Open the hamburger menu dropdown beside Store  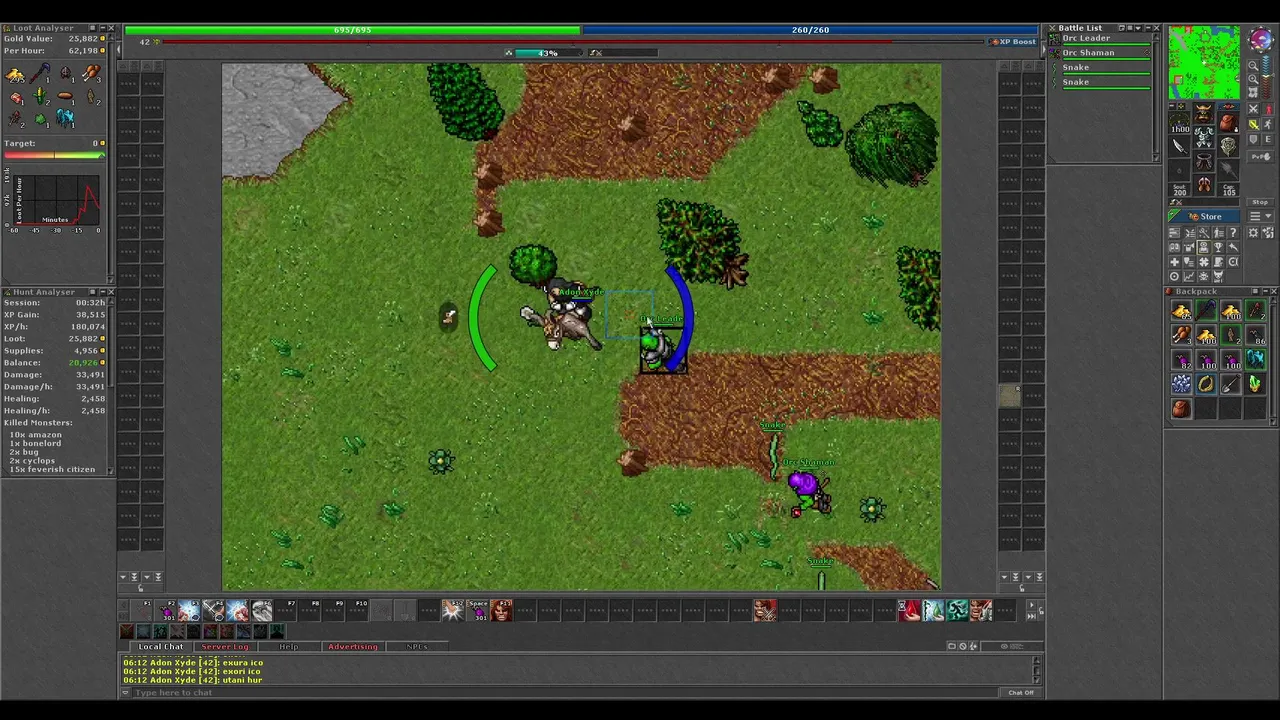tap(1260, 216)
